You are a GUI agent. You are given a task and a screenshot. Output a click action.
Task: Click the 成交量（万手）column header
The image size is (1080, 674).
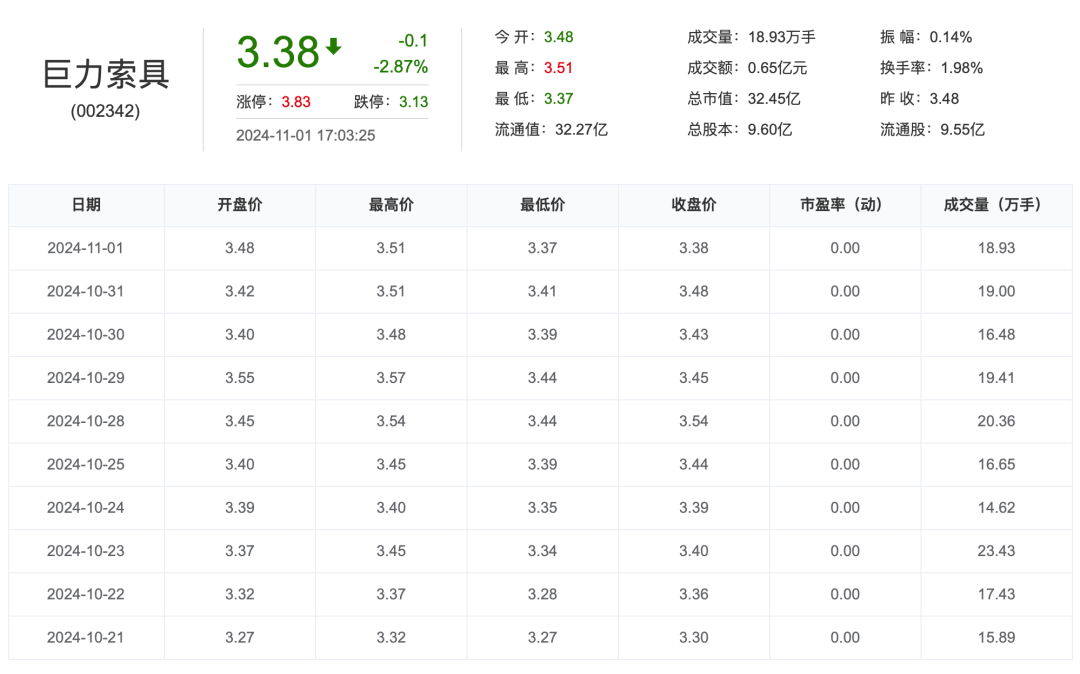[x=997, y=204]
